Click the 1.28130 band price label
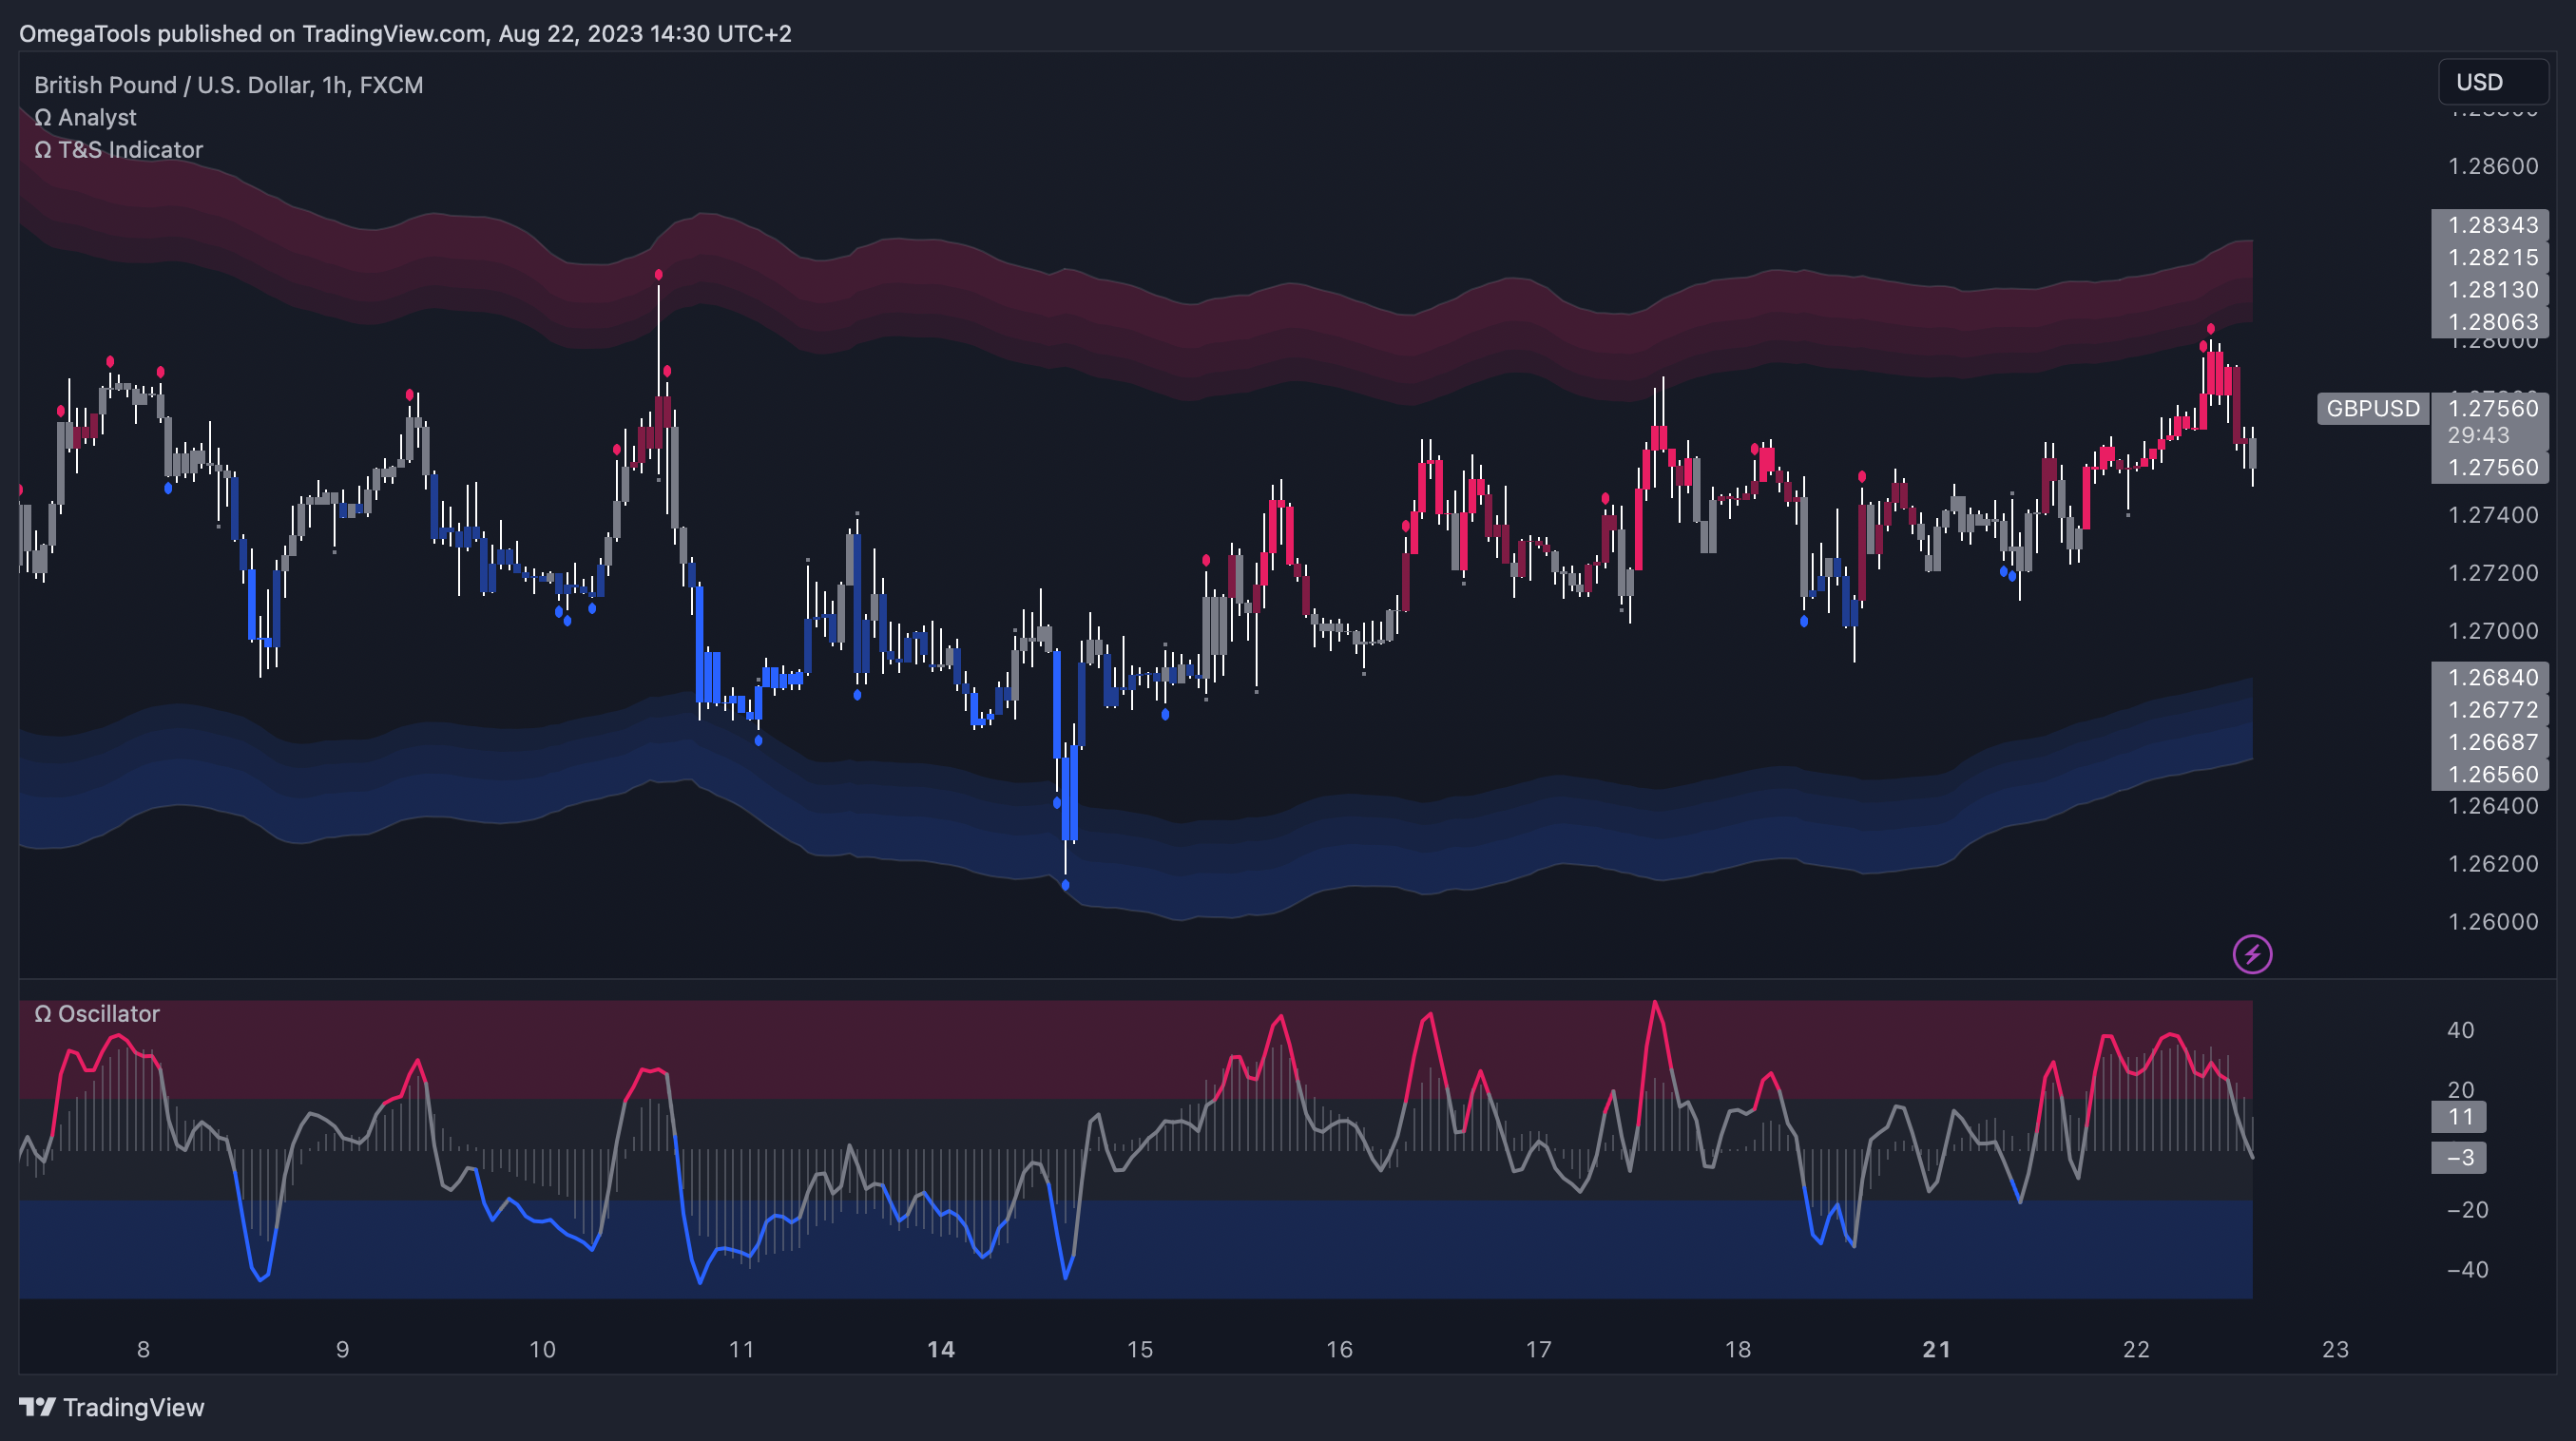Viewport: 2576px width, 1441px height. coord(2491,289)
